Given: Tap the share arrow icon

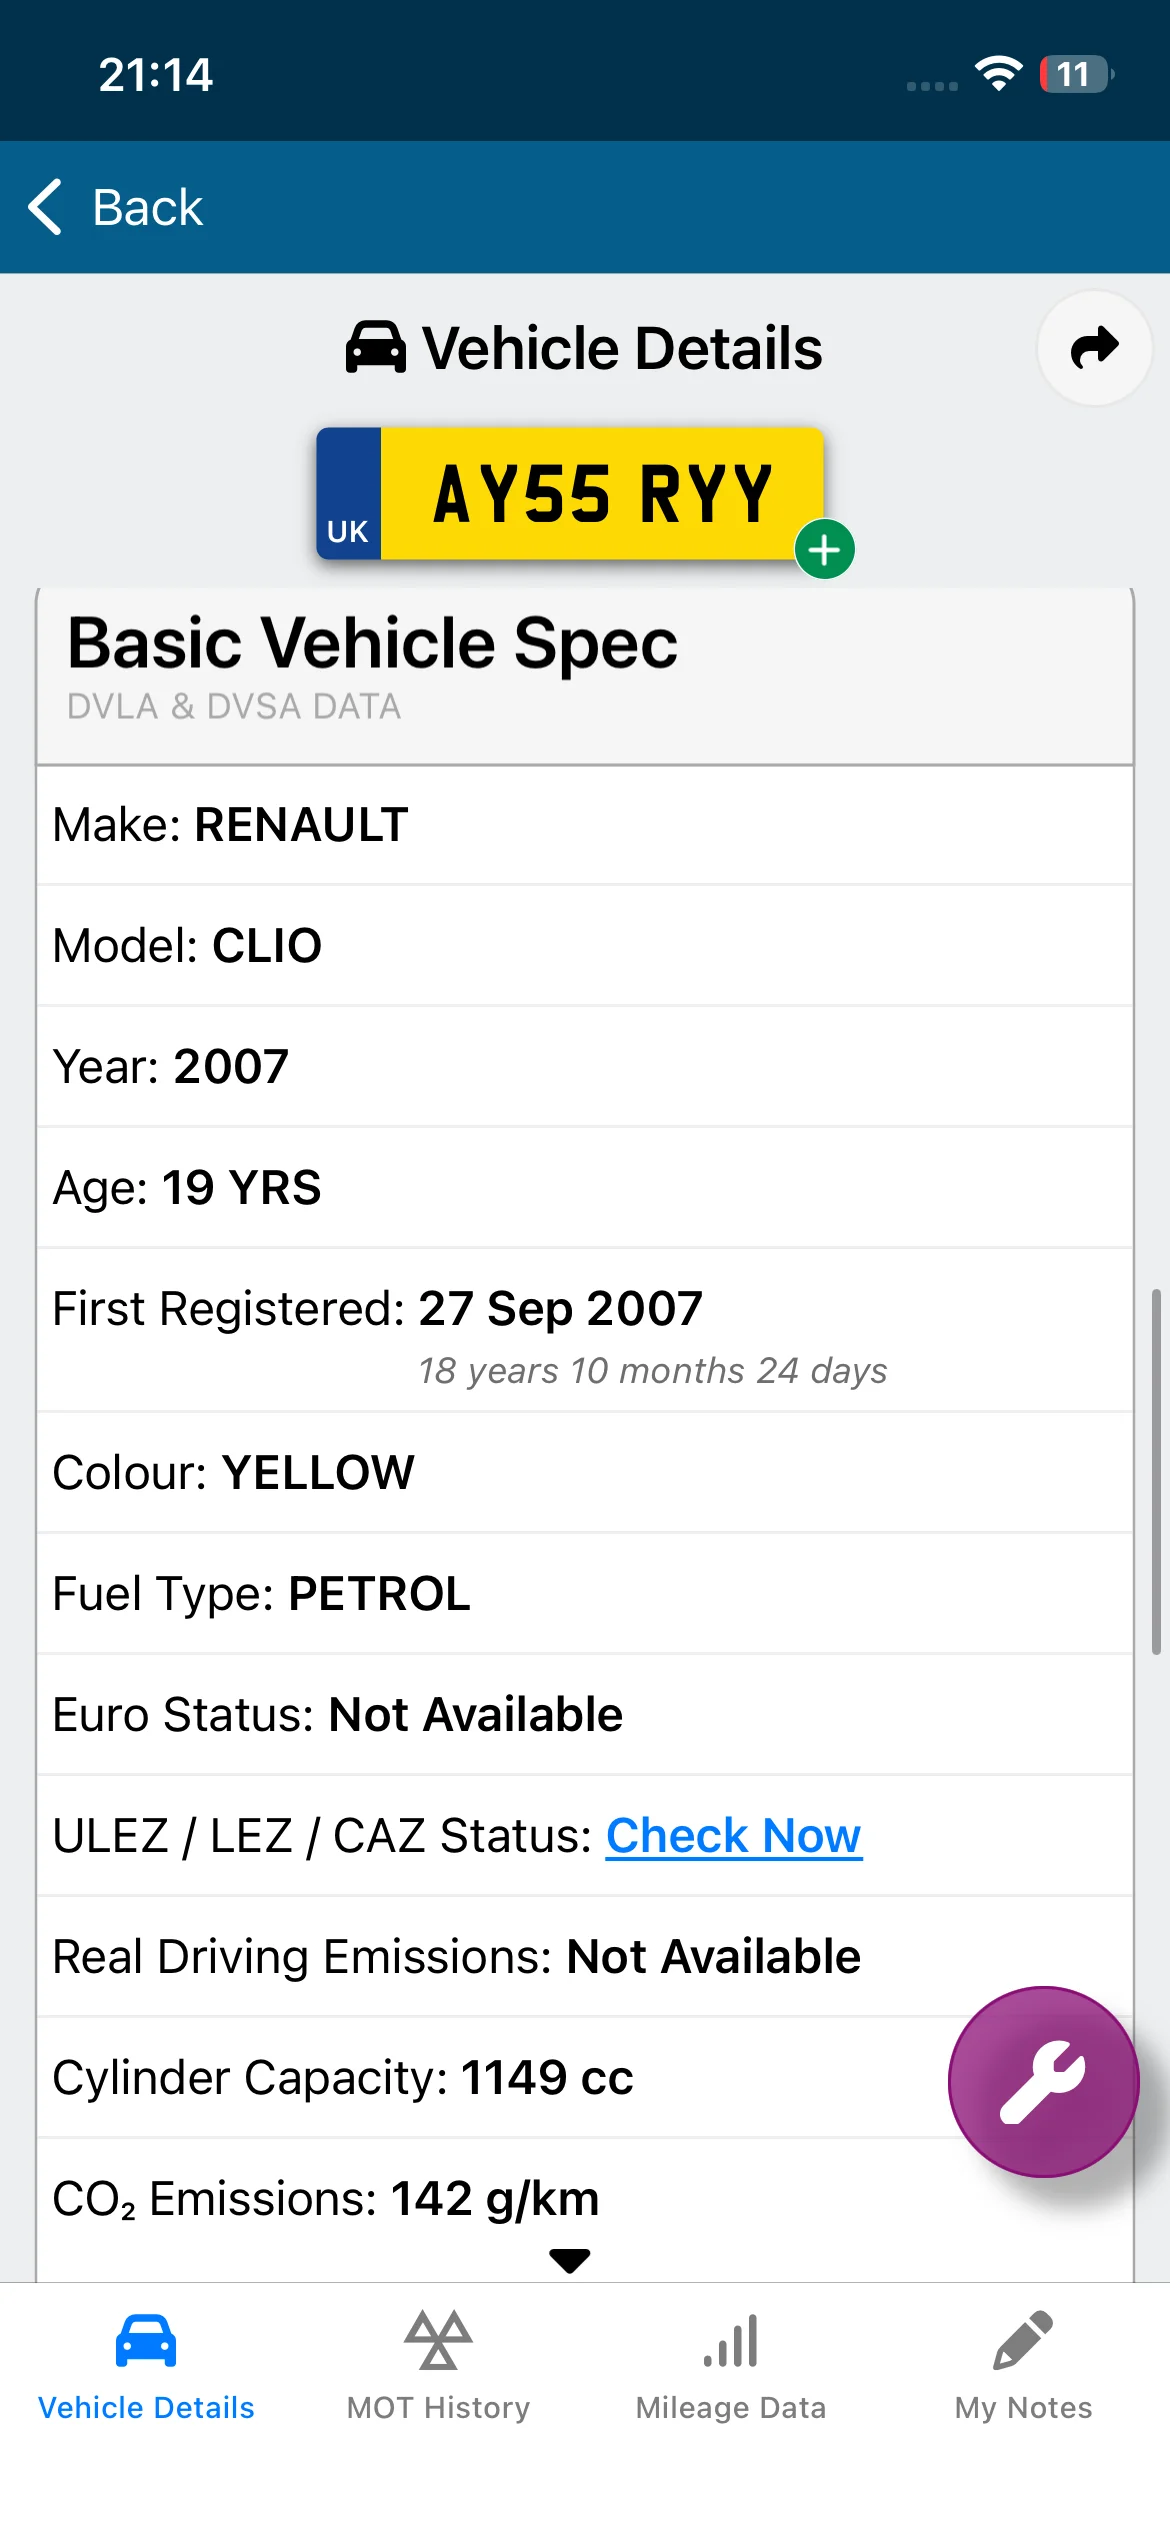Looking at the screenshot, I should [x=1095, y=348].
